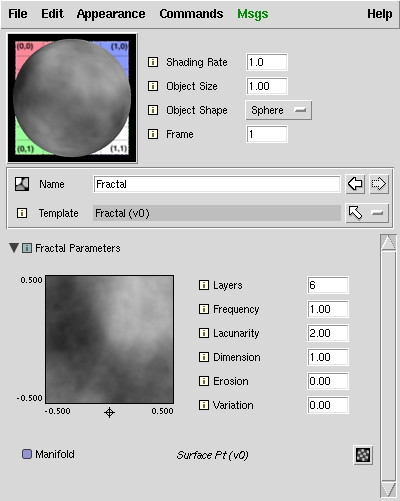Click the Surface Pt (v0) link
This screenshot has width=400, height=501.
pyautogui.click(x=212, y=455)
